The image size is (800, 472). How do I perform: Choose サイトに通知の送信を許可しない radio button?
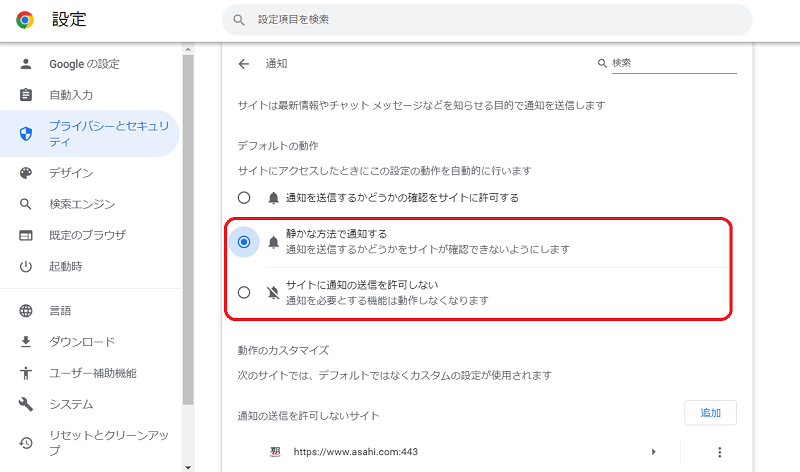click(244, 292)
